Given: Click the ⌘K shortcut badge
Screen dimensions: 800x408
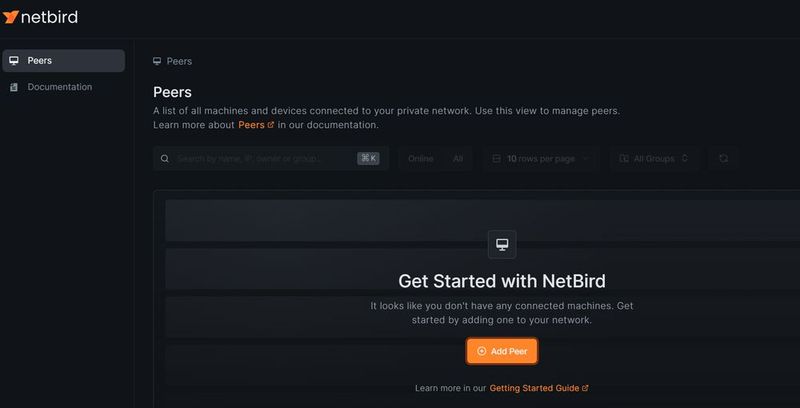Looking at the screenshot, I should (x=368, y=158).
